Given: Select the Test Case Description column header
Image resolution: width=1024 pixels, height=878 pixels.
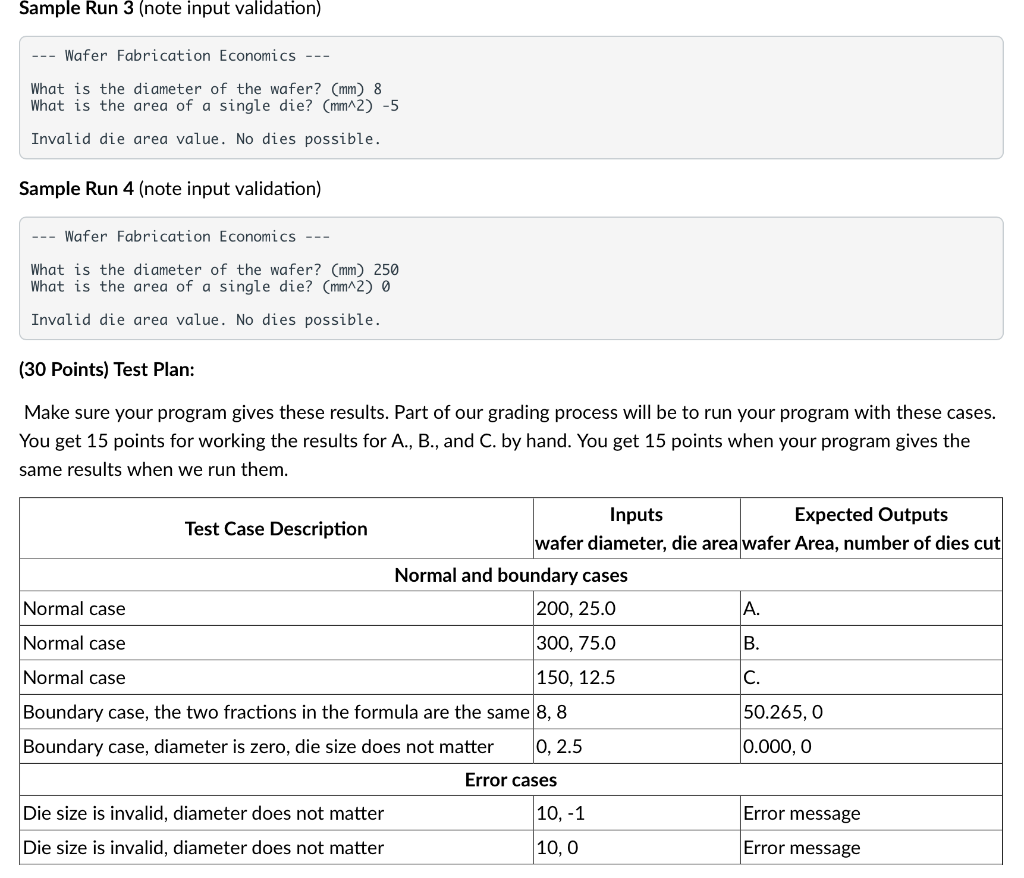Looking at the screenshot, I should [275, 528].
